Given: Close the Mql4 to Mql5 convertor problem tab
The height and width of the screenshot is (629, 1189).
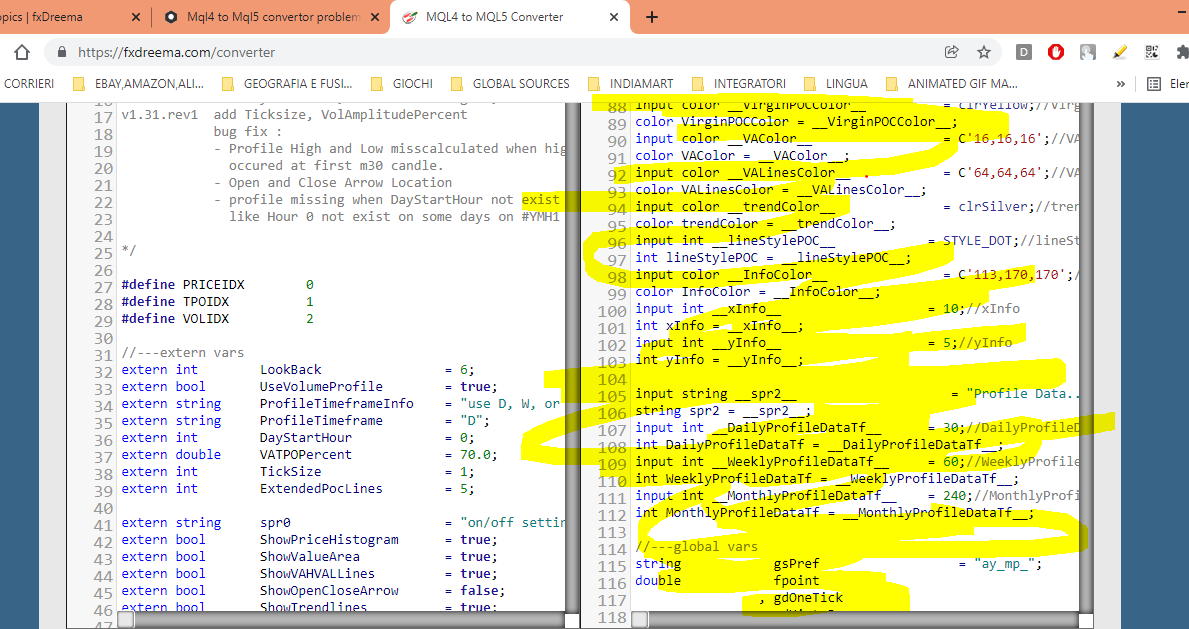Looking at the screenshot, I should 375,17.
